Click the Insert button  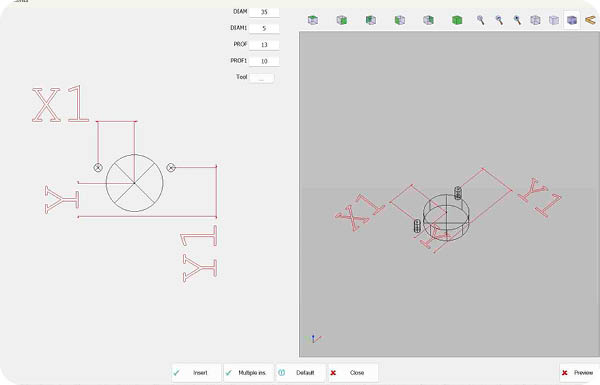click(x=196, y=372)
